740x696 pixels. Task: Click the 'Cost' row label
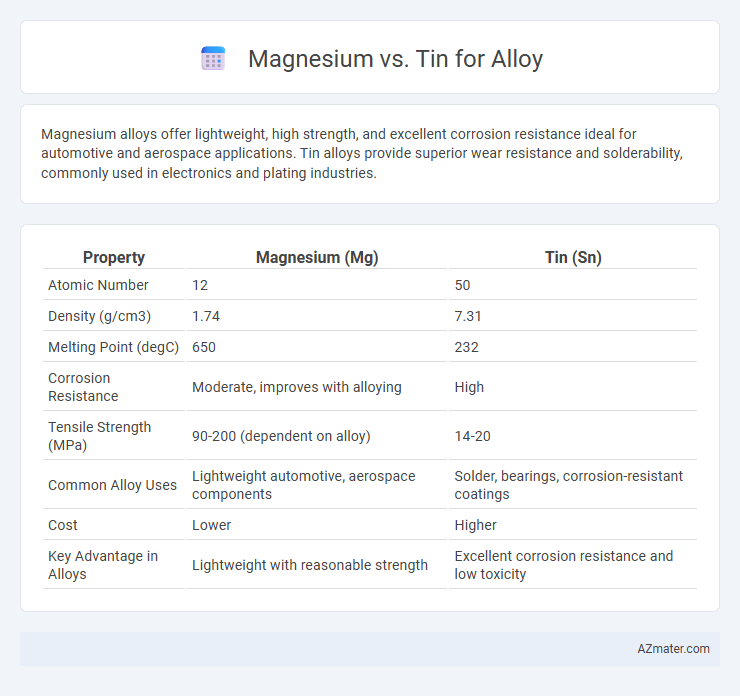63,525
